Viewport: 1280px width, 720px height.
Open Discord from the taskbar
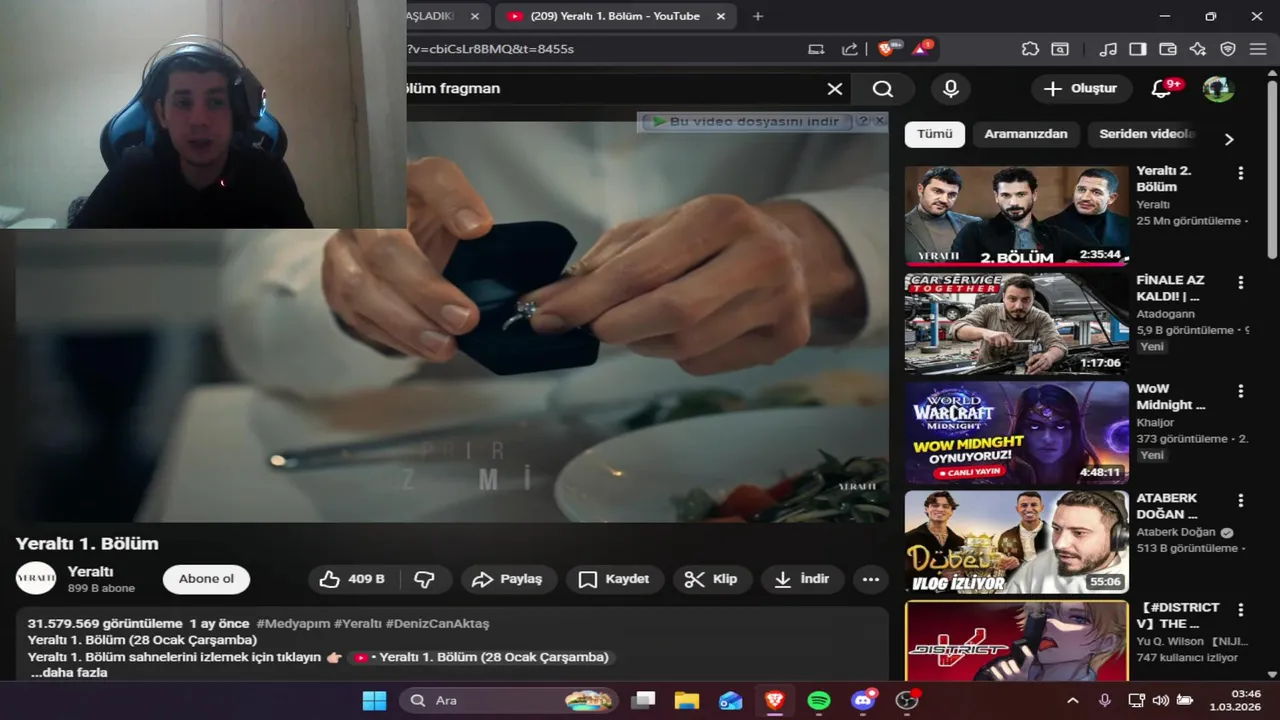click(x=863, y=700)
